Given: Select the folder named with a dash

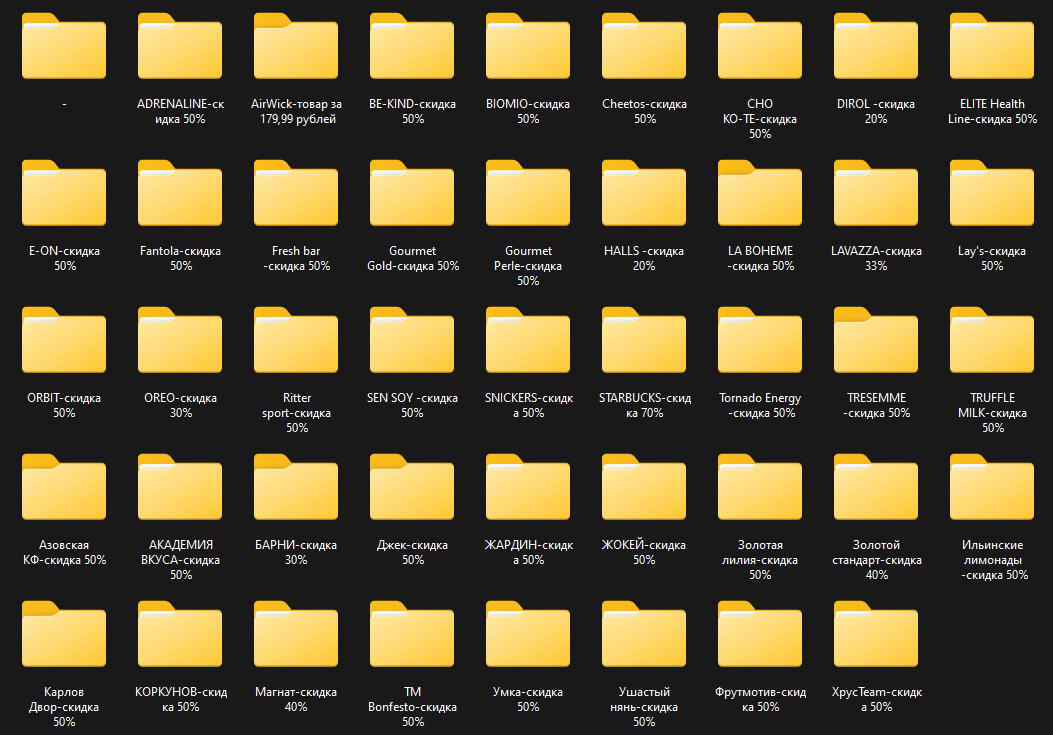Looking at the screenshot, I should point(64,46).
